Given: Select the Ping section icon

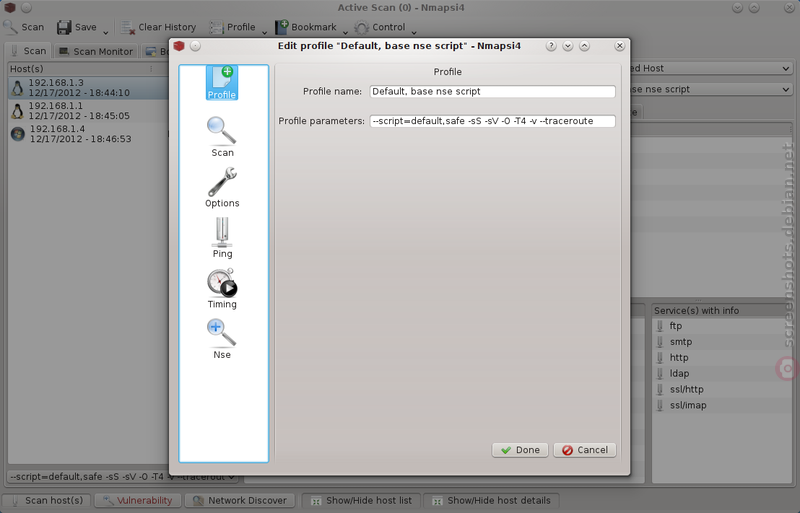Looking at the screenshot, I should [222, 238].
